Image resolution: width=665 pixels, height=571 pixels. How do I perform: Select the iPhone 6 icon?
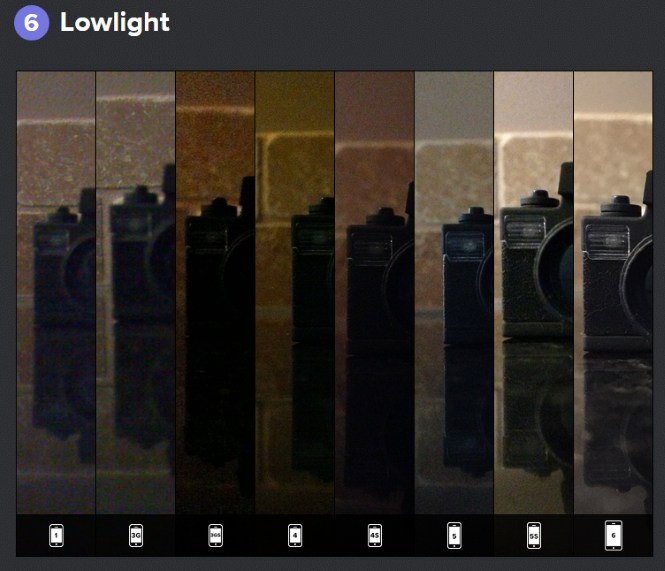tap(614, 535)
